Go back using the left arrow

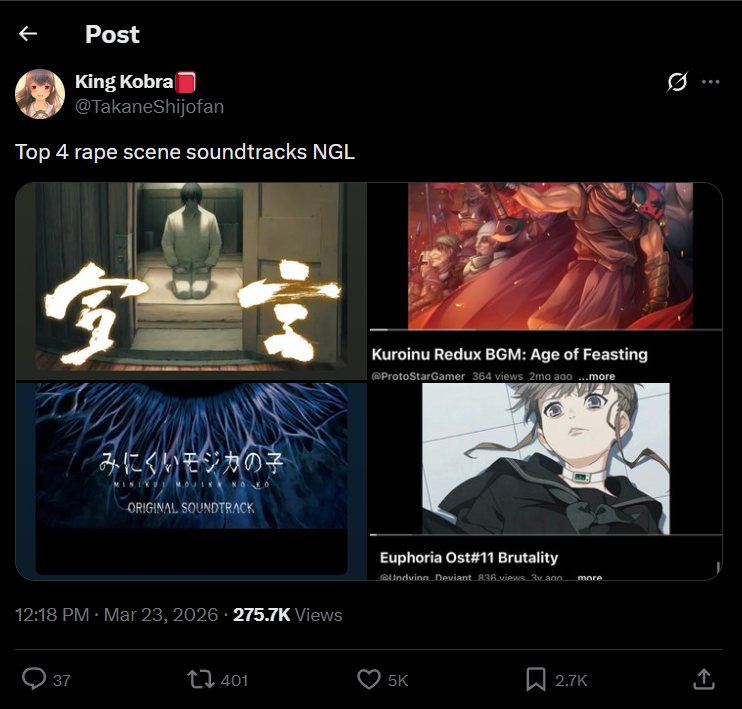(x=28, y=34)
